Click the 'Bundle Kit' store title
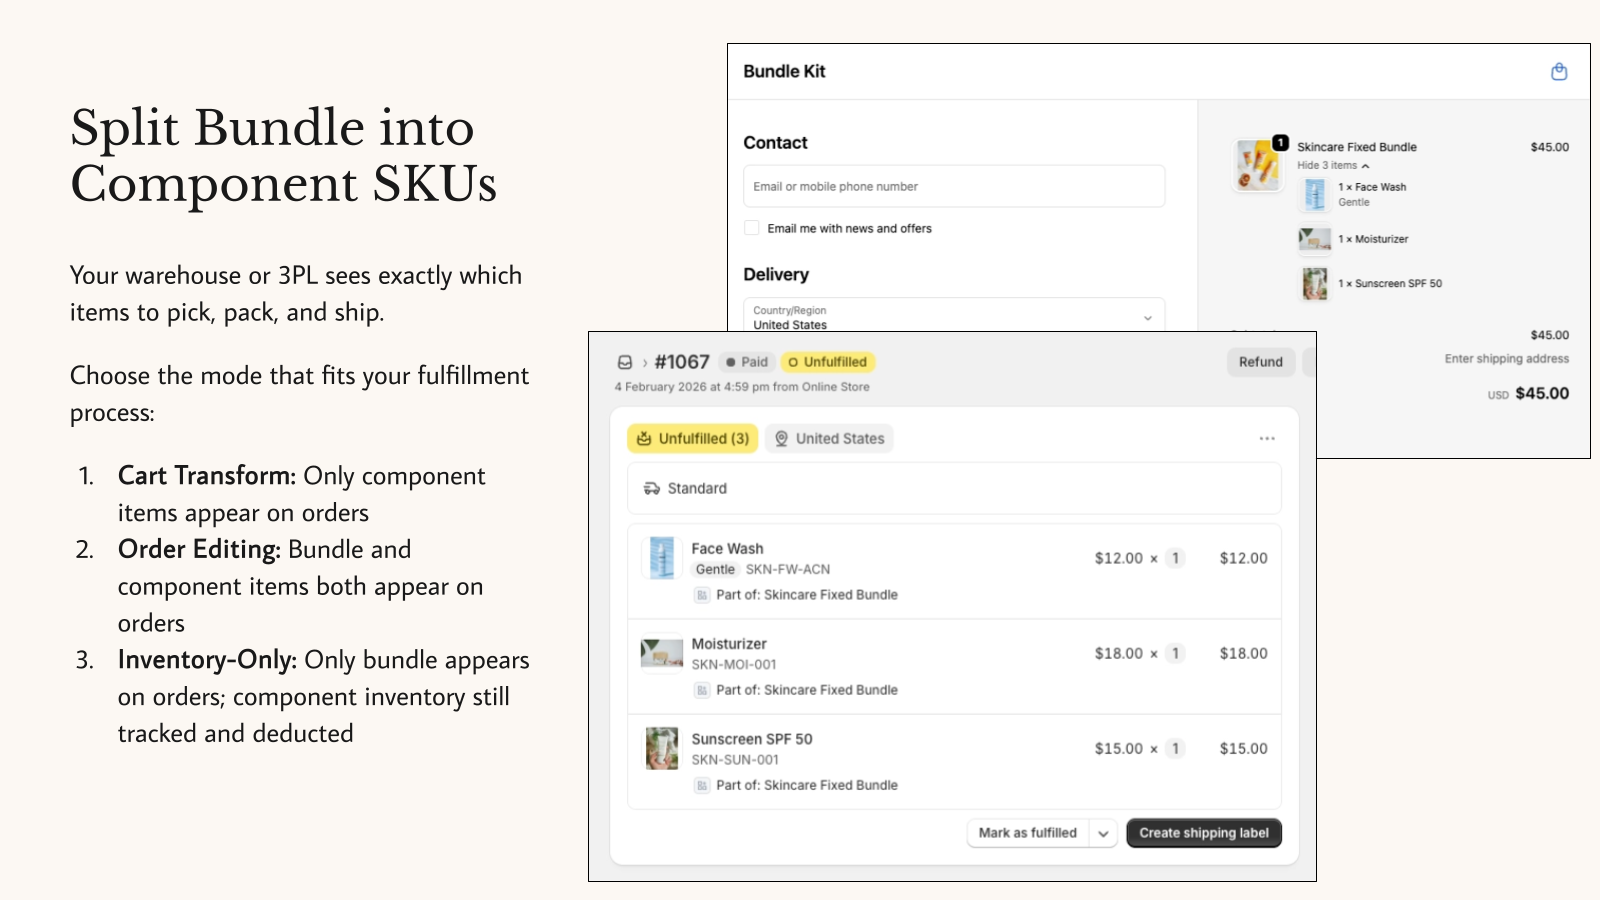Screen dimensions: 1600x900 (784, 72)
